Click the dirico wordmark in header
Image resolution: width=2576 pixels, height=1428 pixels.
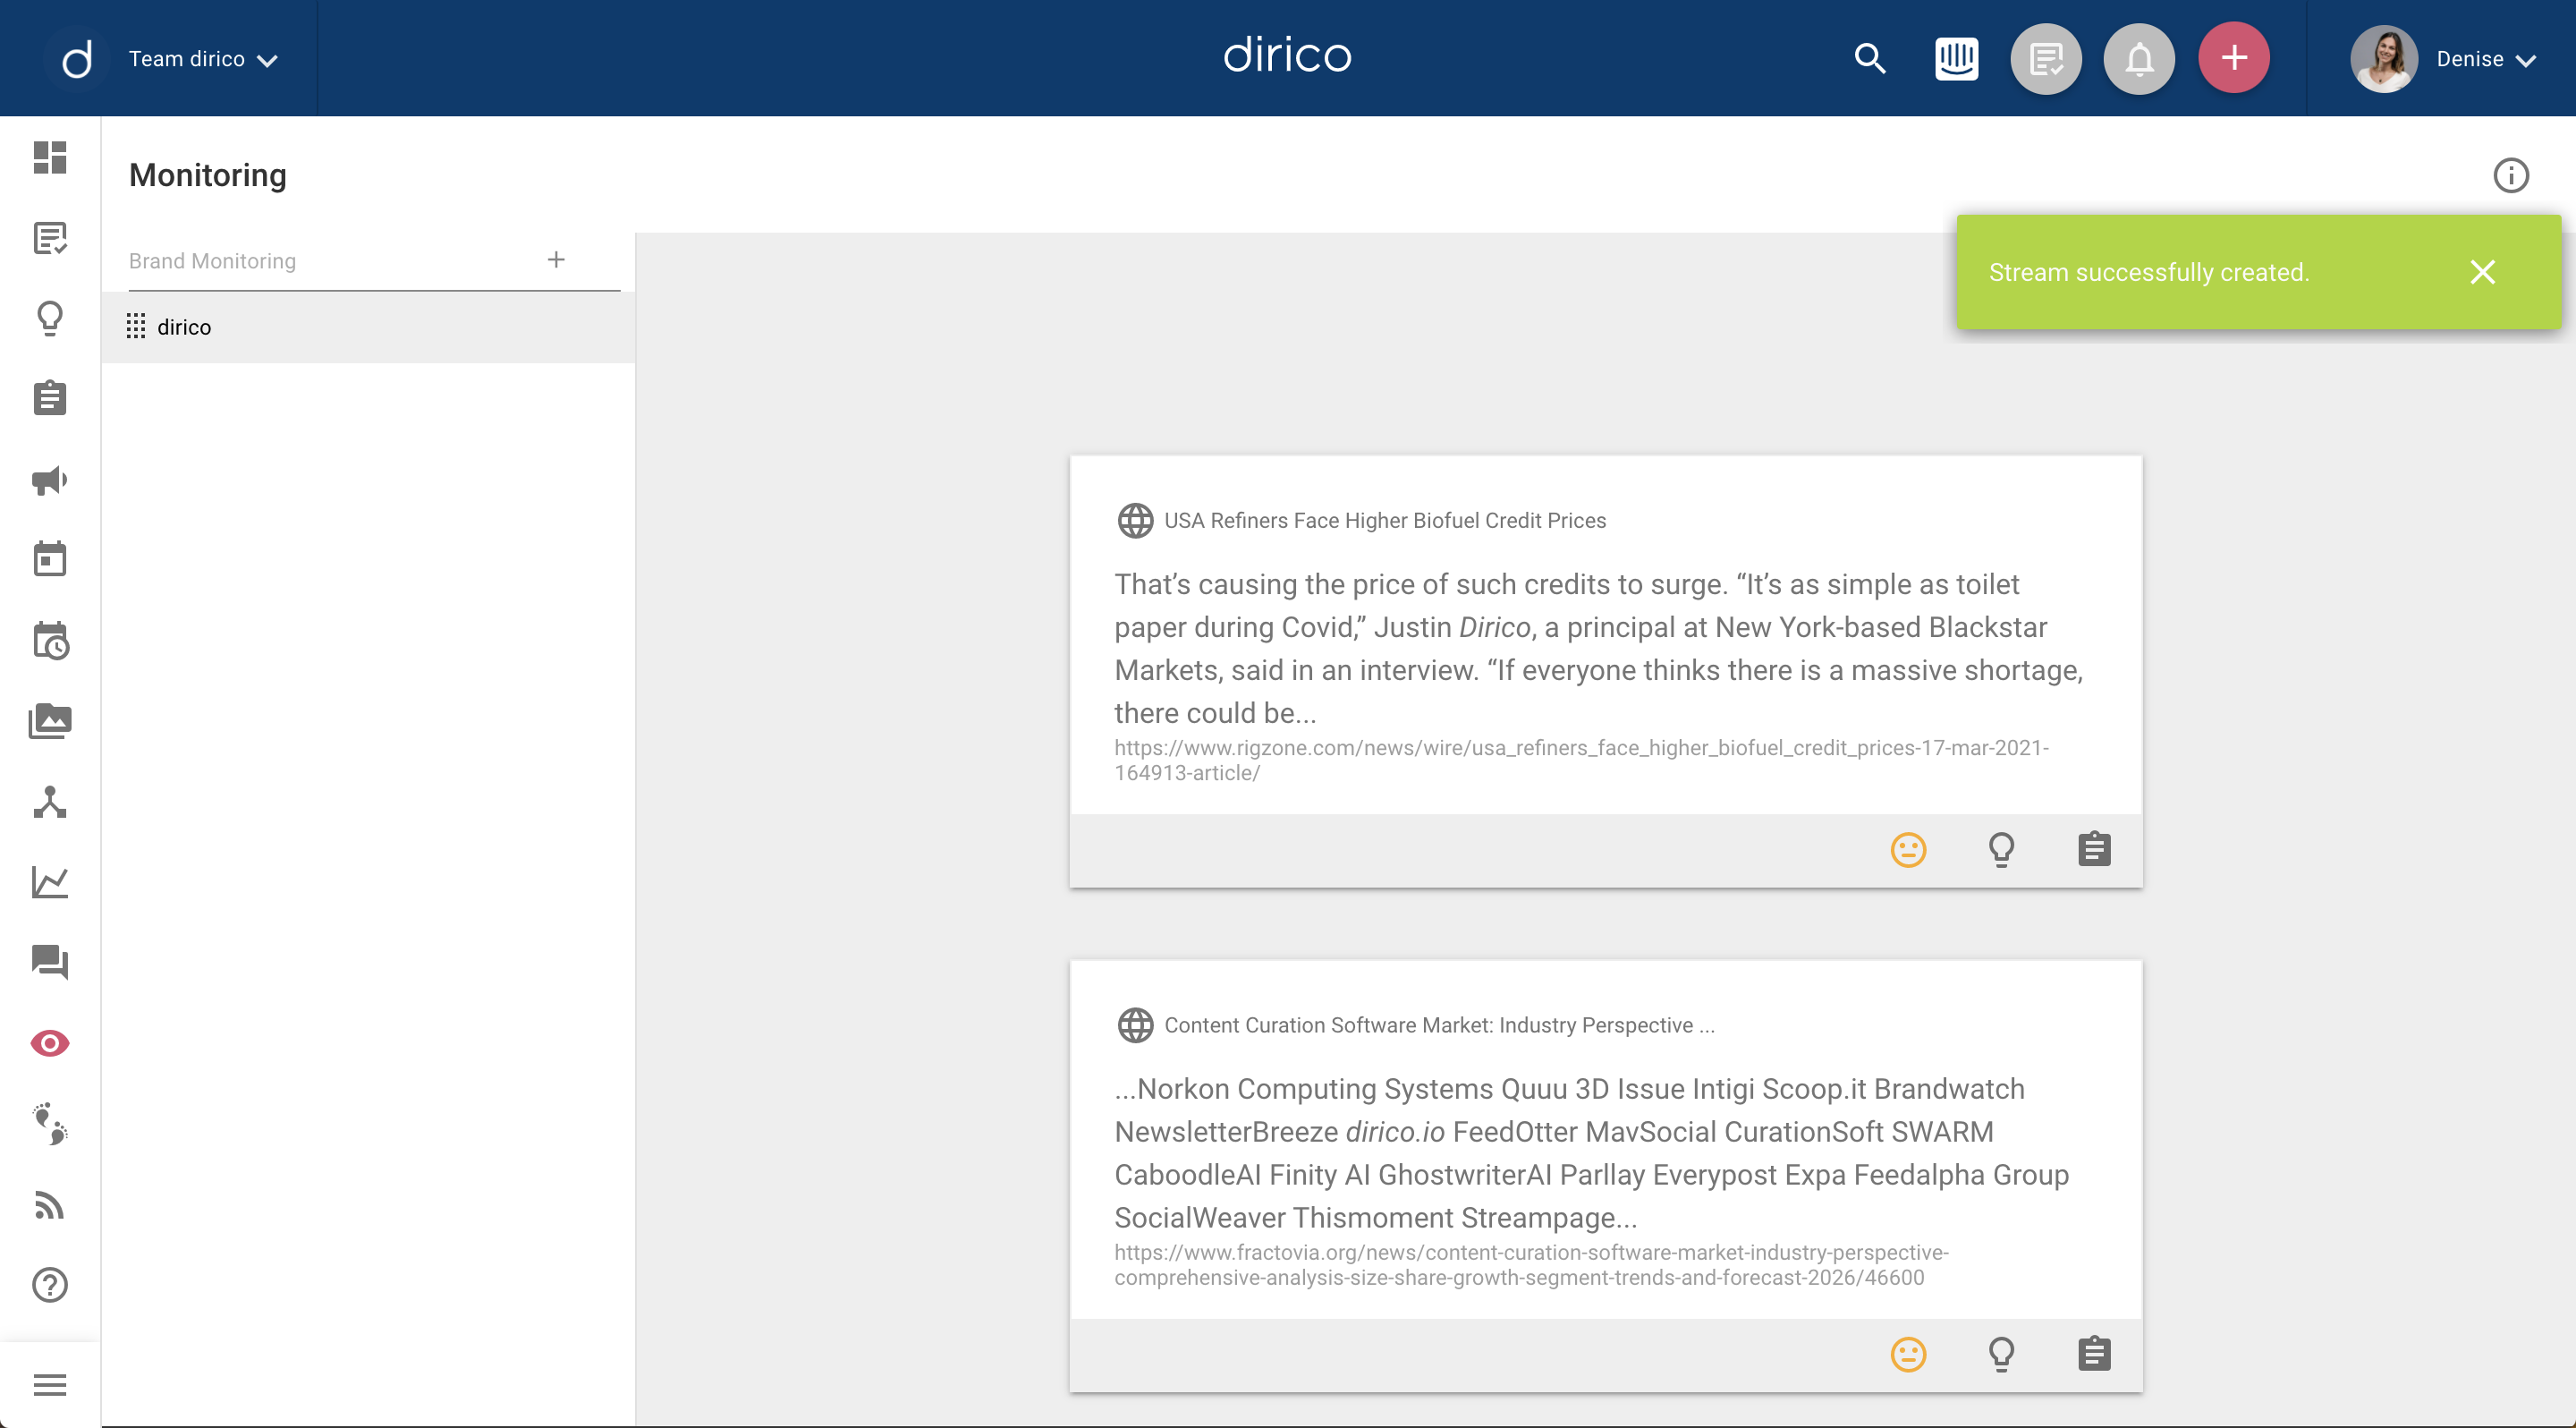[1288, 55]
